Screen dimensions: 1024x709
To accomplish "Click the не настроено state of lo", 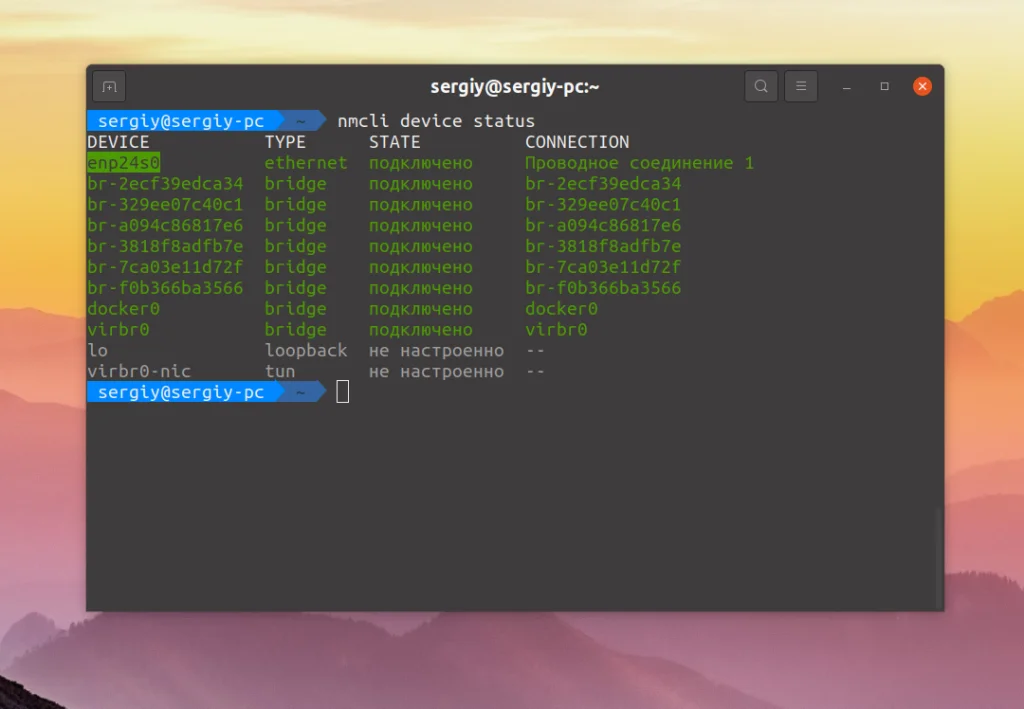I will pos(434,350).
